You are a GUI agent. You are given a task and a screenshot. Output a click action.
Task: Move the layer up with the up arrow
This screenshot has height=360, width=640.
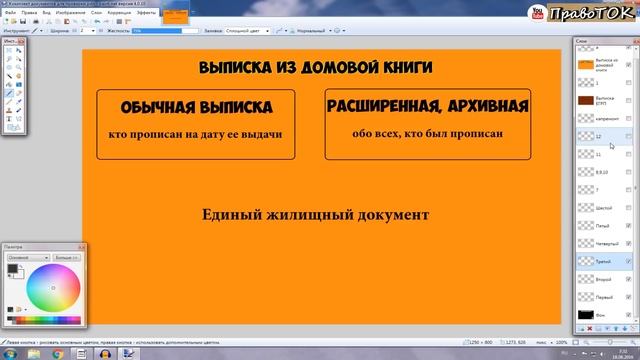(616, 329)
